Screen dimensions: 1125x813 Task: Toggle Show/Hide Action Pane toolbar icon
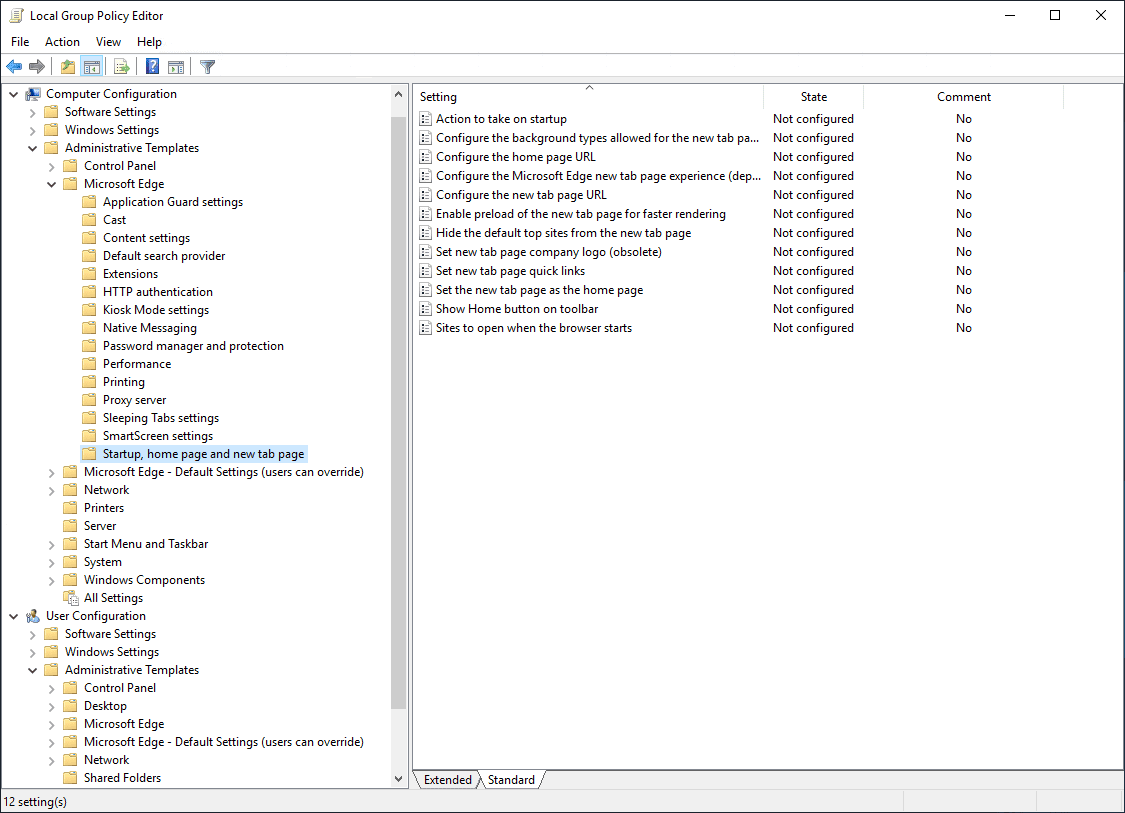(176, 67)
